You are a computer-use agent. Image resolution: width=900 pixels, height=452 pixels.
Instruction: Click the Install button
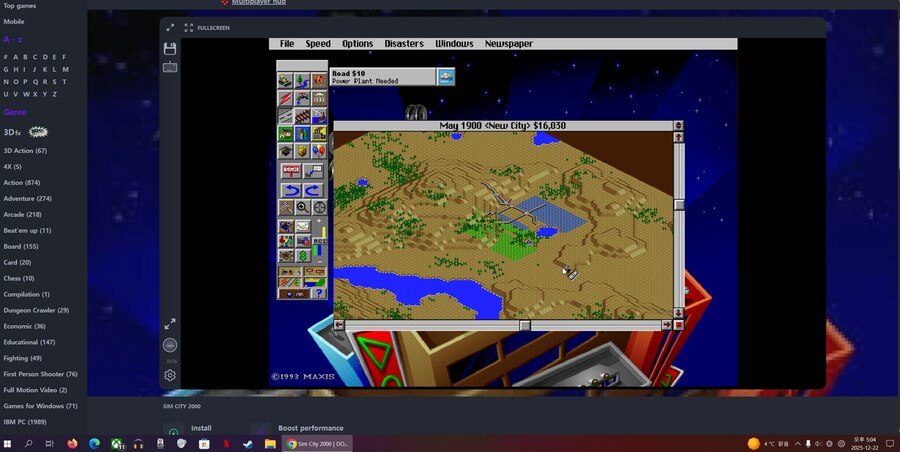click(x=201, y=428)
